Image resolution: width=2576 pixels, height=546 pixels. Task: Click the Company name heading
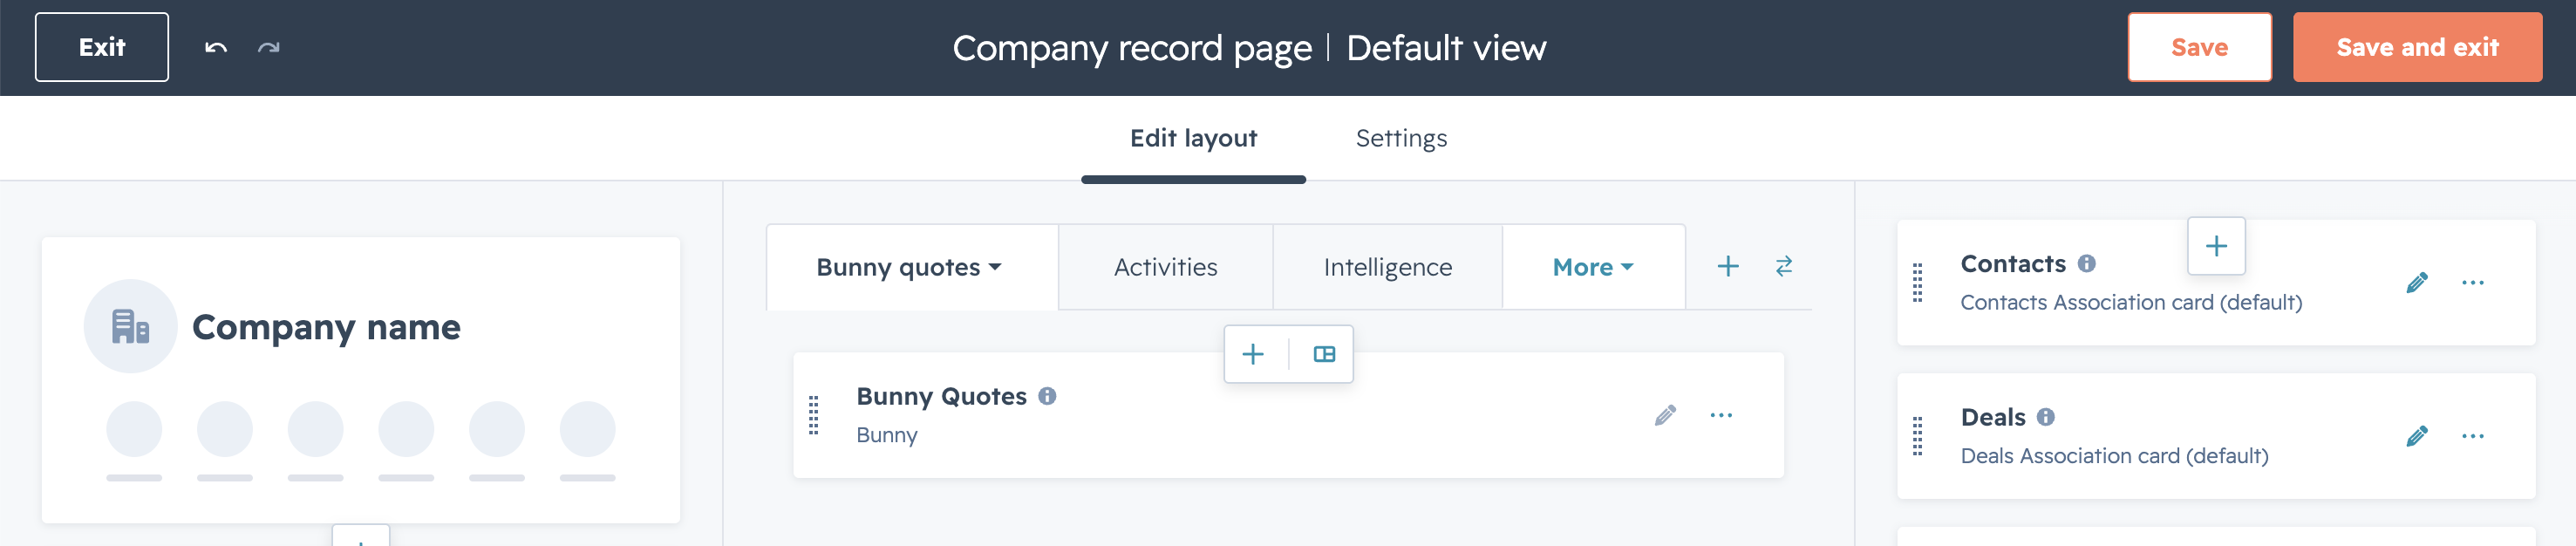point(326,327)
